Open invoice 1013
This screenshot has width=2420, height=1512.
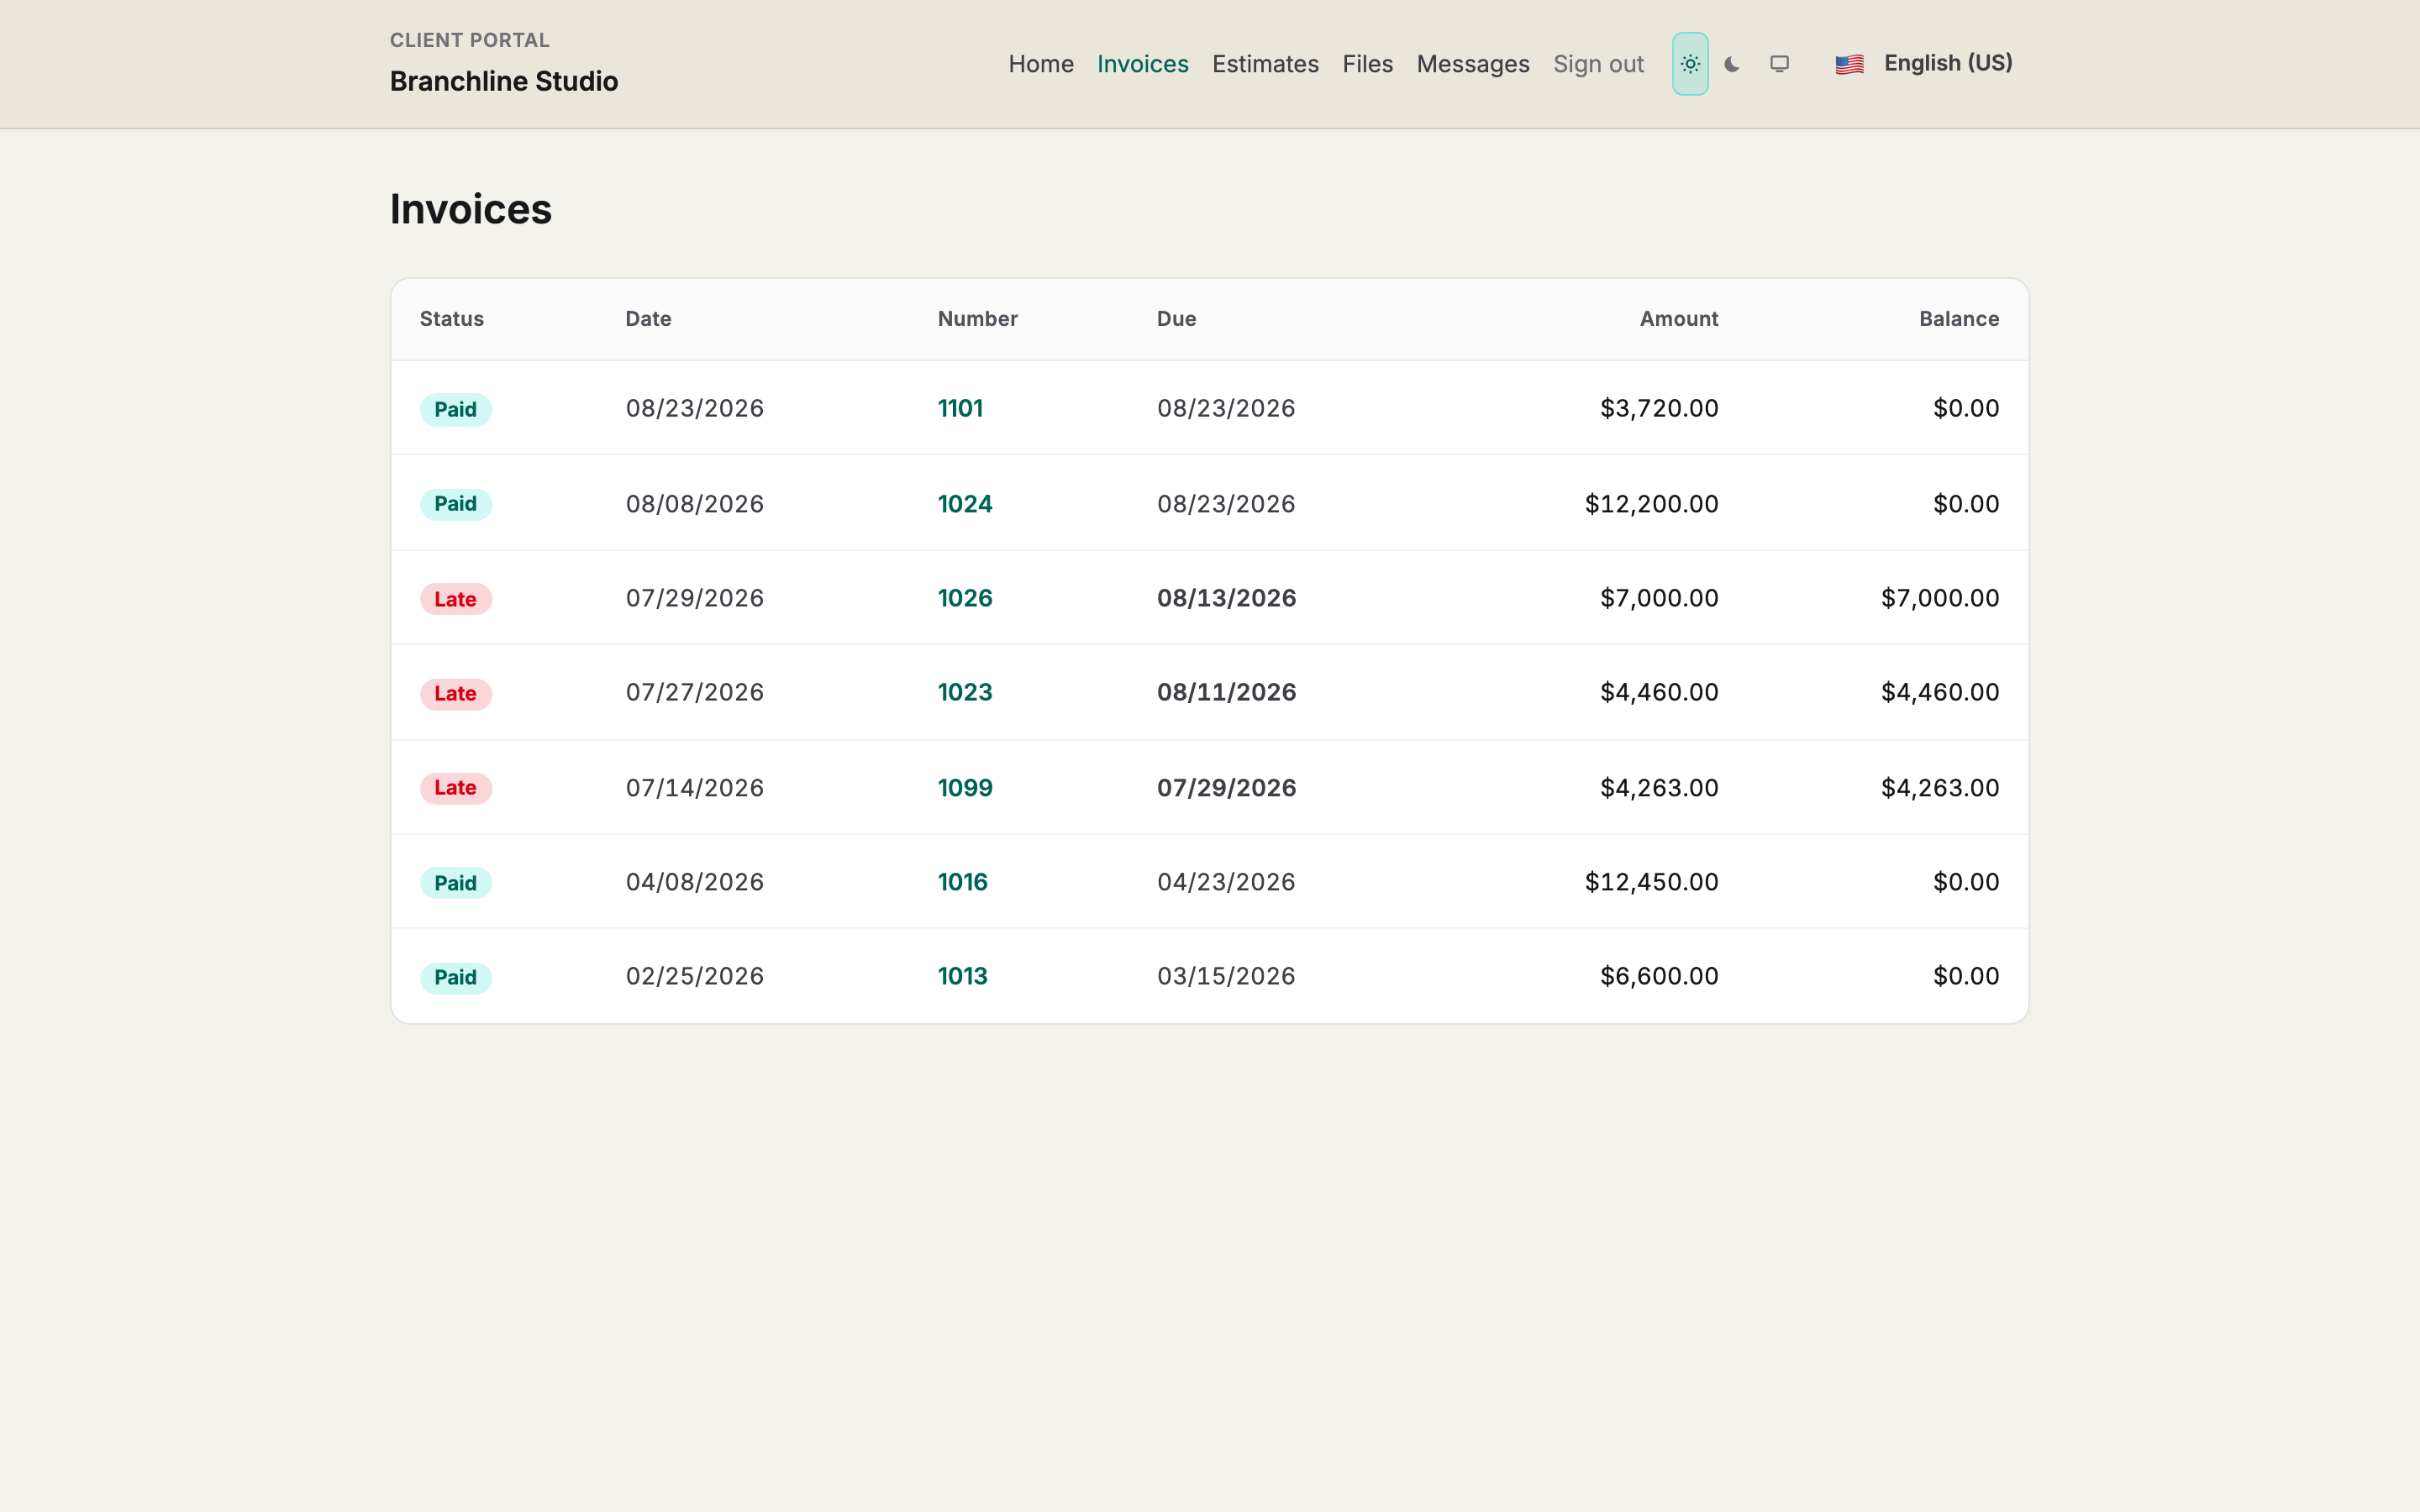tap(962, 976)
